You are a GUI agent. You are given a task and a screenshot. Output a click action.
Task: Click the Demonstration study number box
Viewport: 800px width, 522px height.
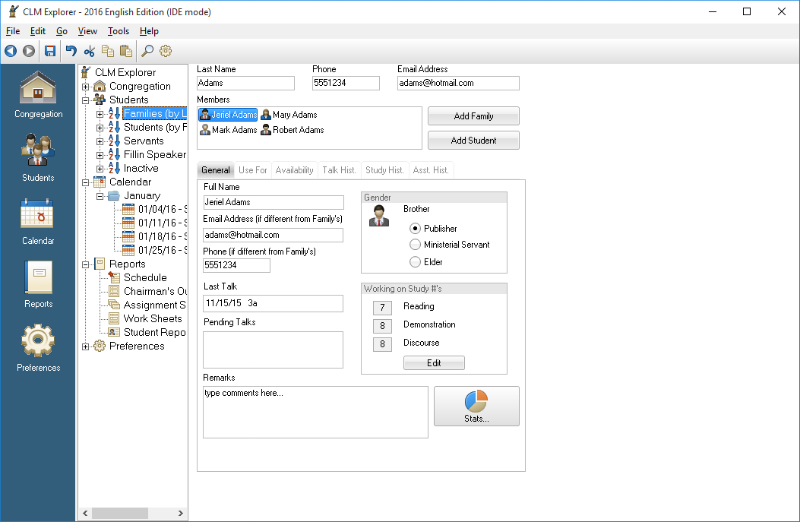[382, 326]
